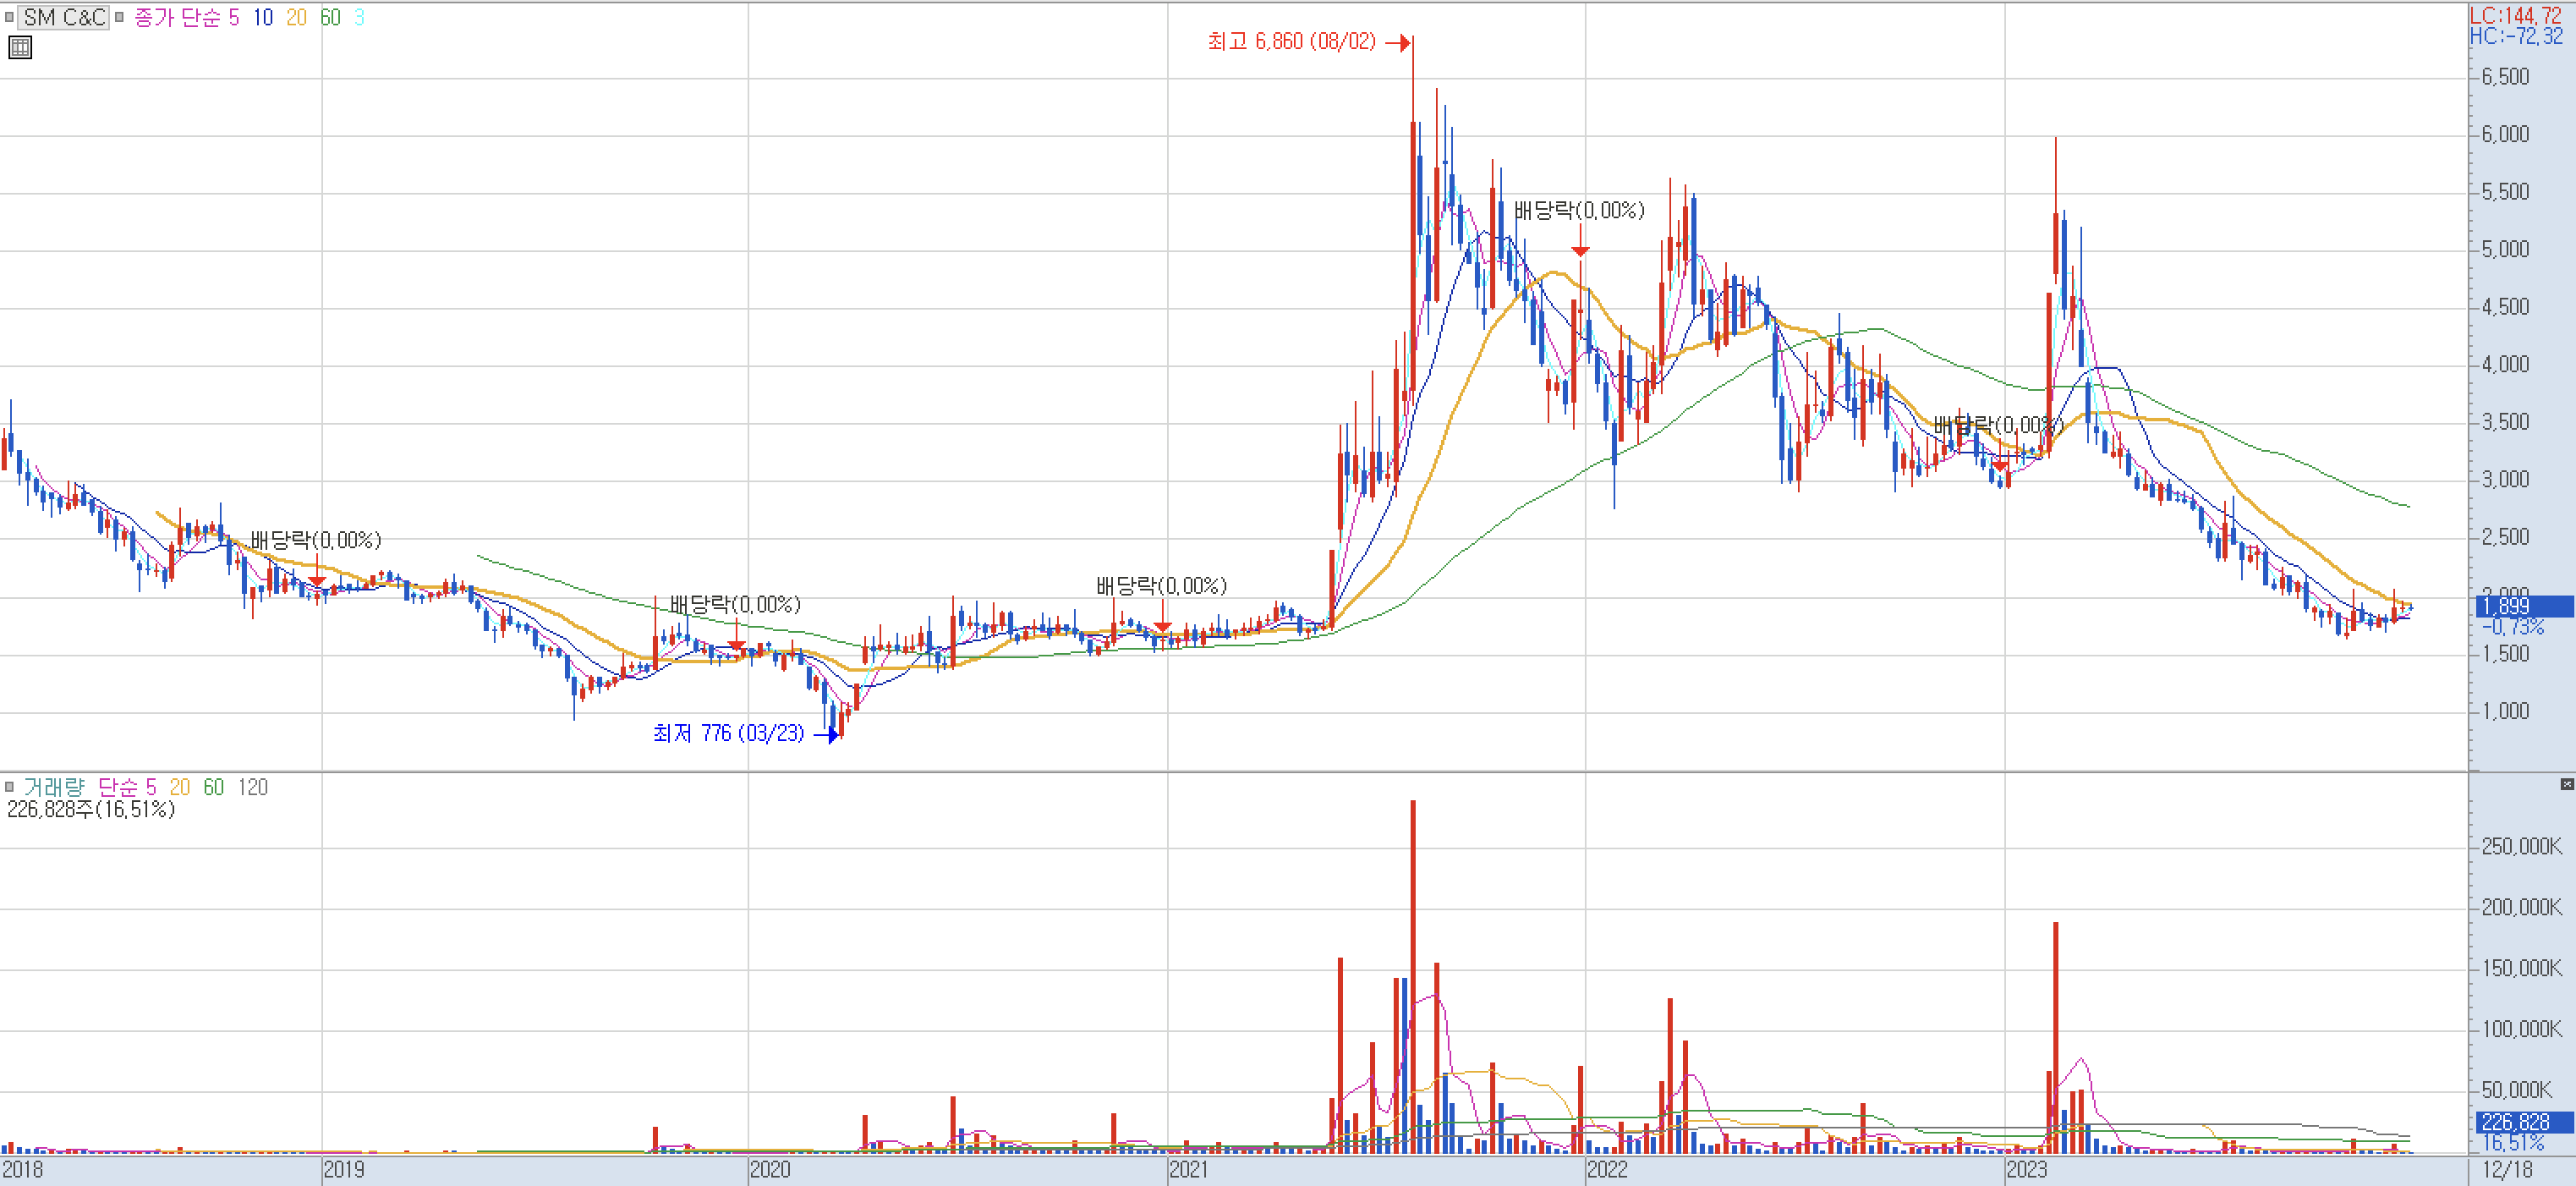Click the red ex-dividend arrow near early 2022
The width and height of the screenshot is (2576, 1186).
1580,245
